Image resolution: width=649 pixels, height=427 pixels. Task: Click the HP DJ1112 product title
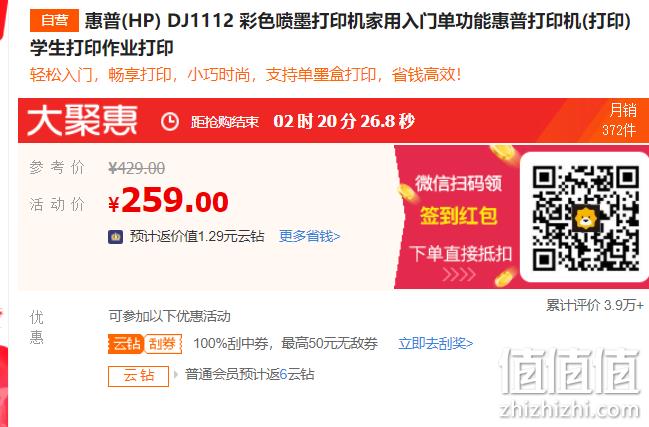(330, 34)
